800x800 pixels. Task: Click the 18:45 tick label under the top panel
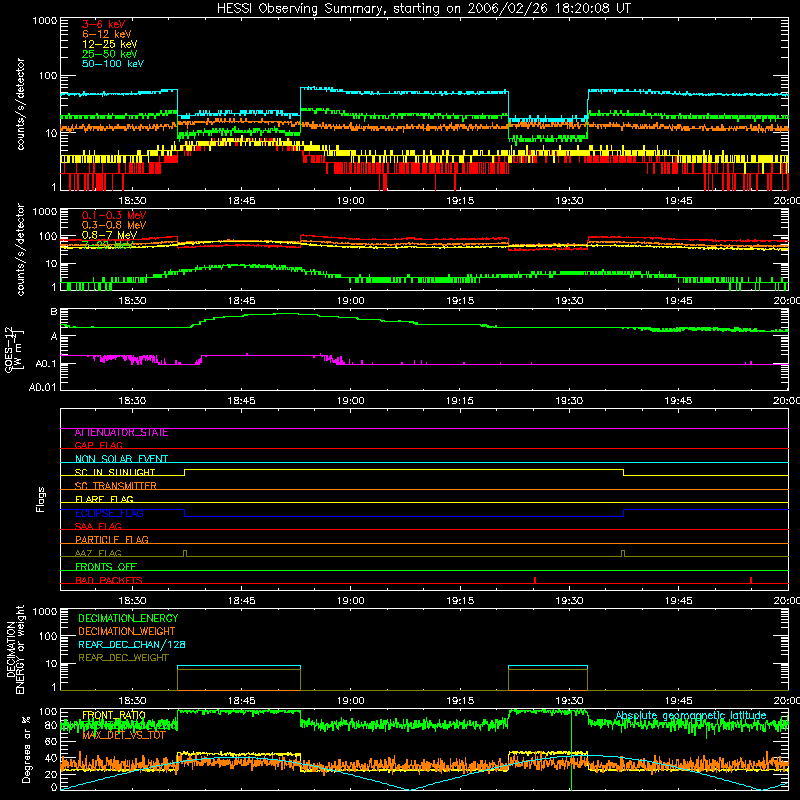241,201
